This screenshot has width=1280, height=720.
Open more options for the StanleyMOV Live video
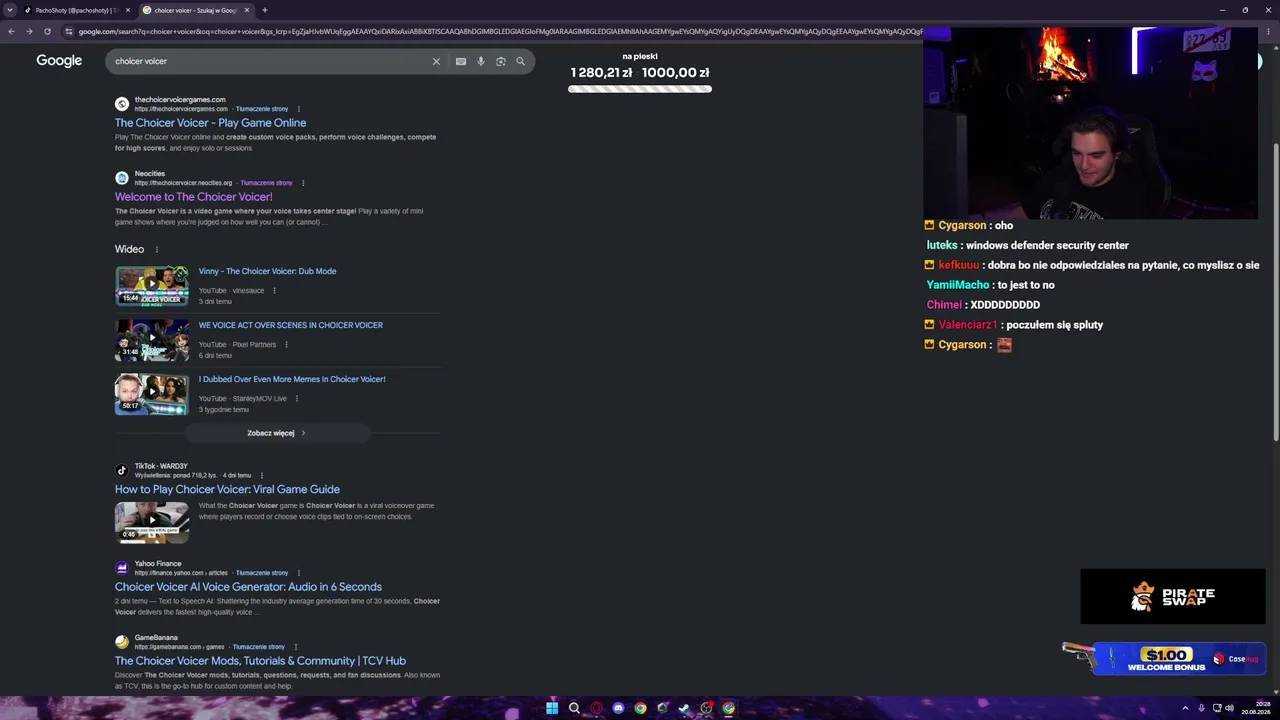click(x=297, y=399)
